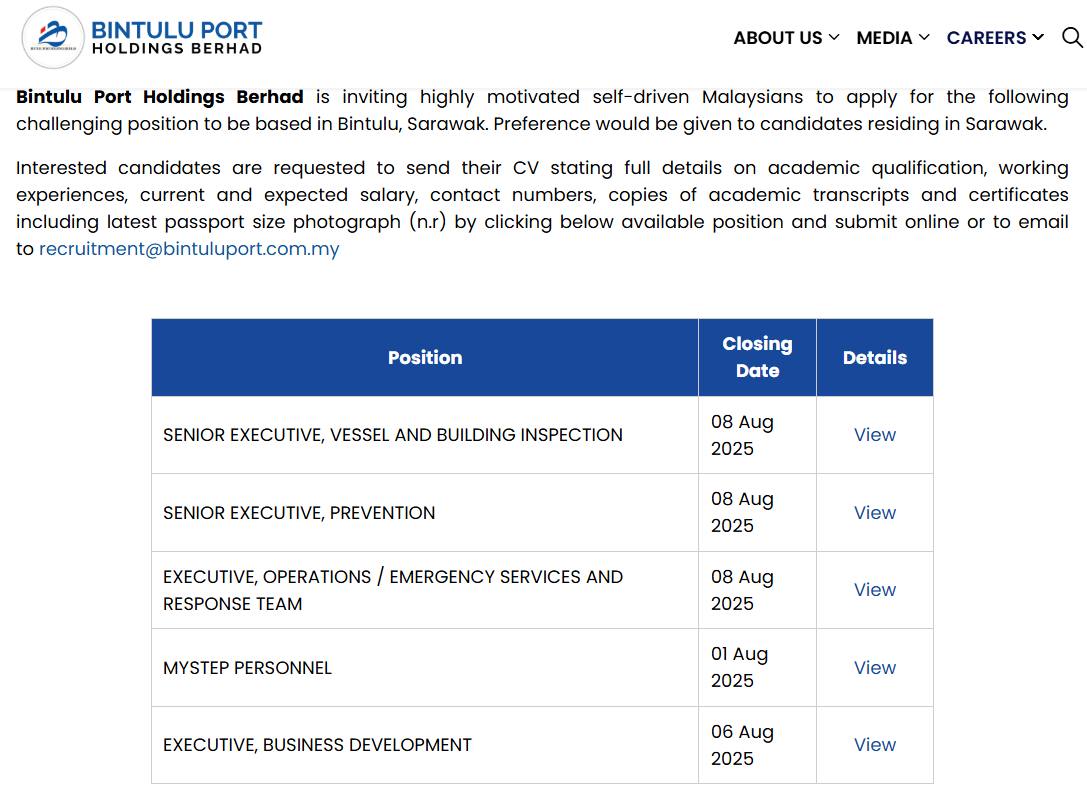View Executive, Operations / Emergency Services details

(x=874, y=590)
